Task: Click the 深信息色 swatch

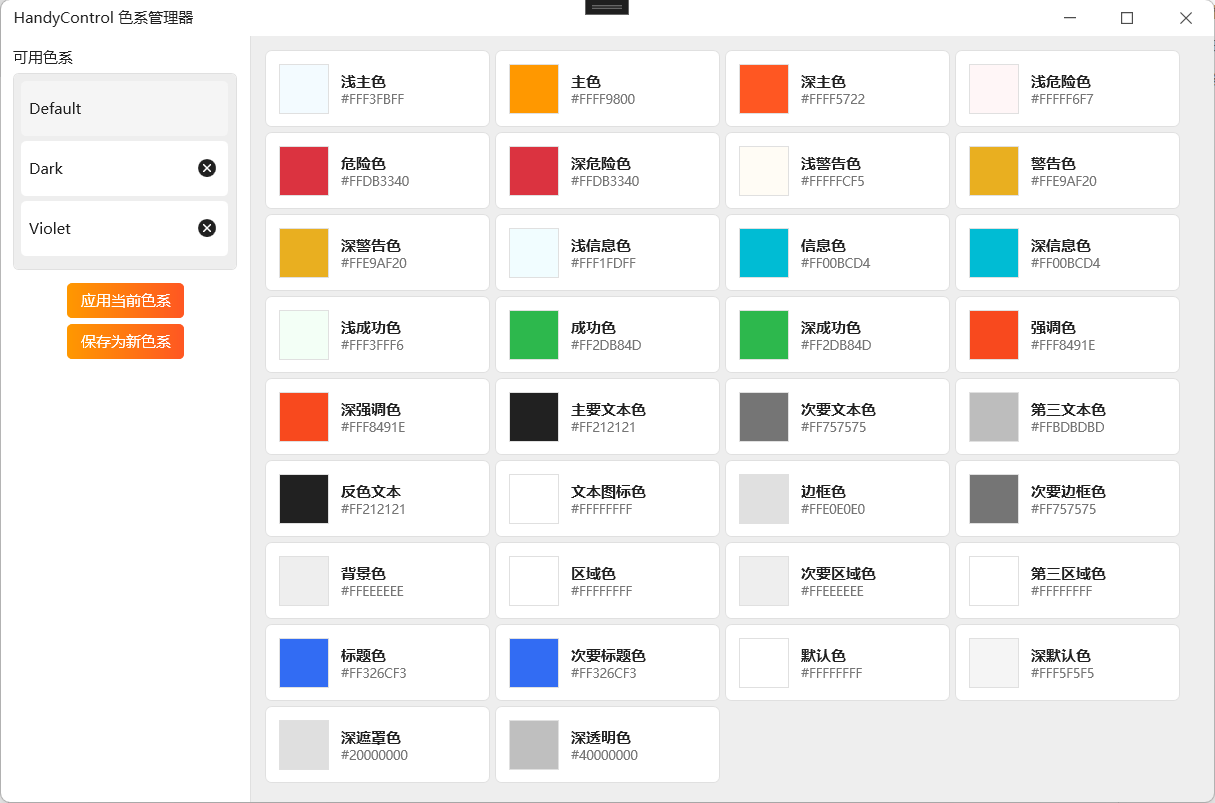Action: tap(994, 253)
